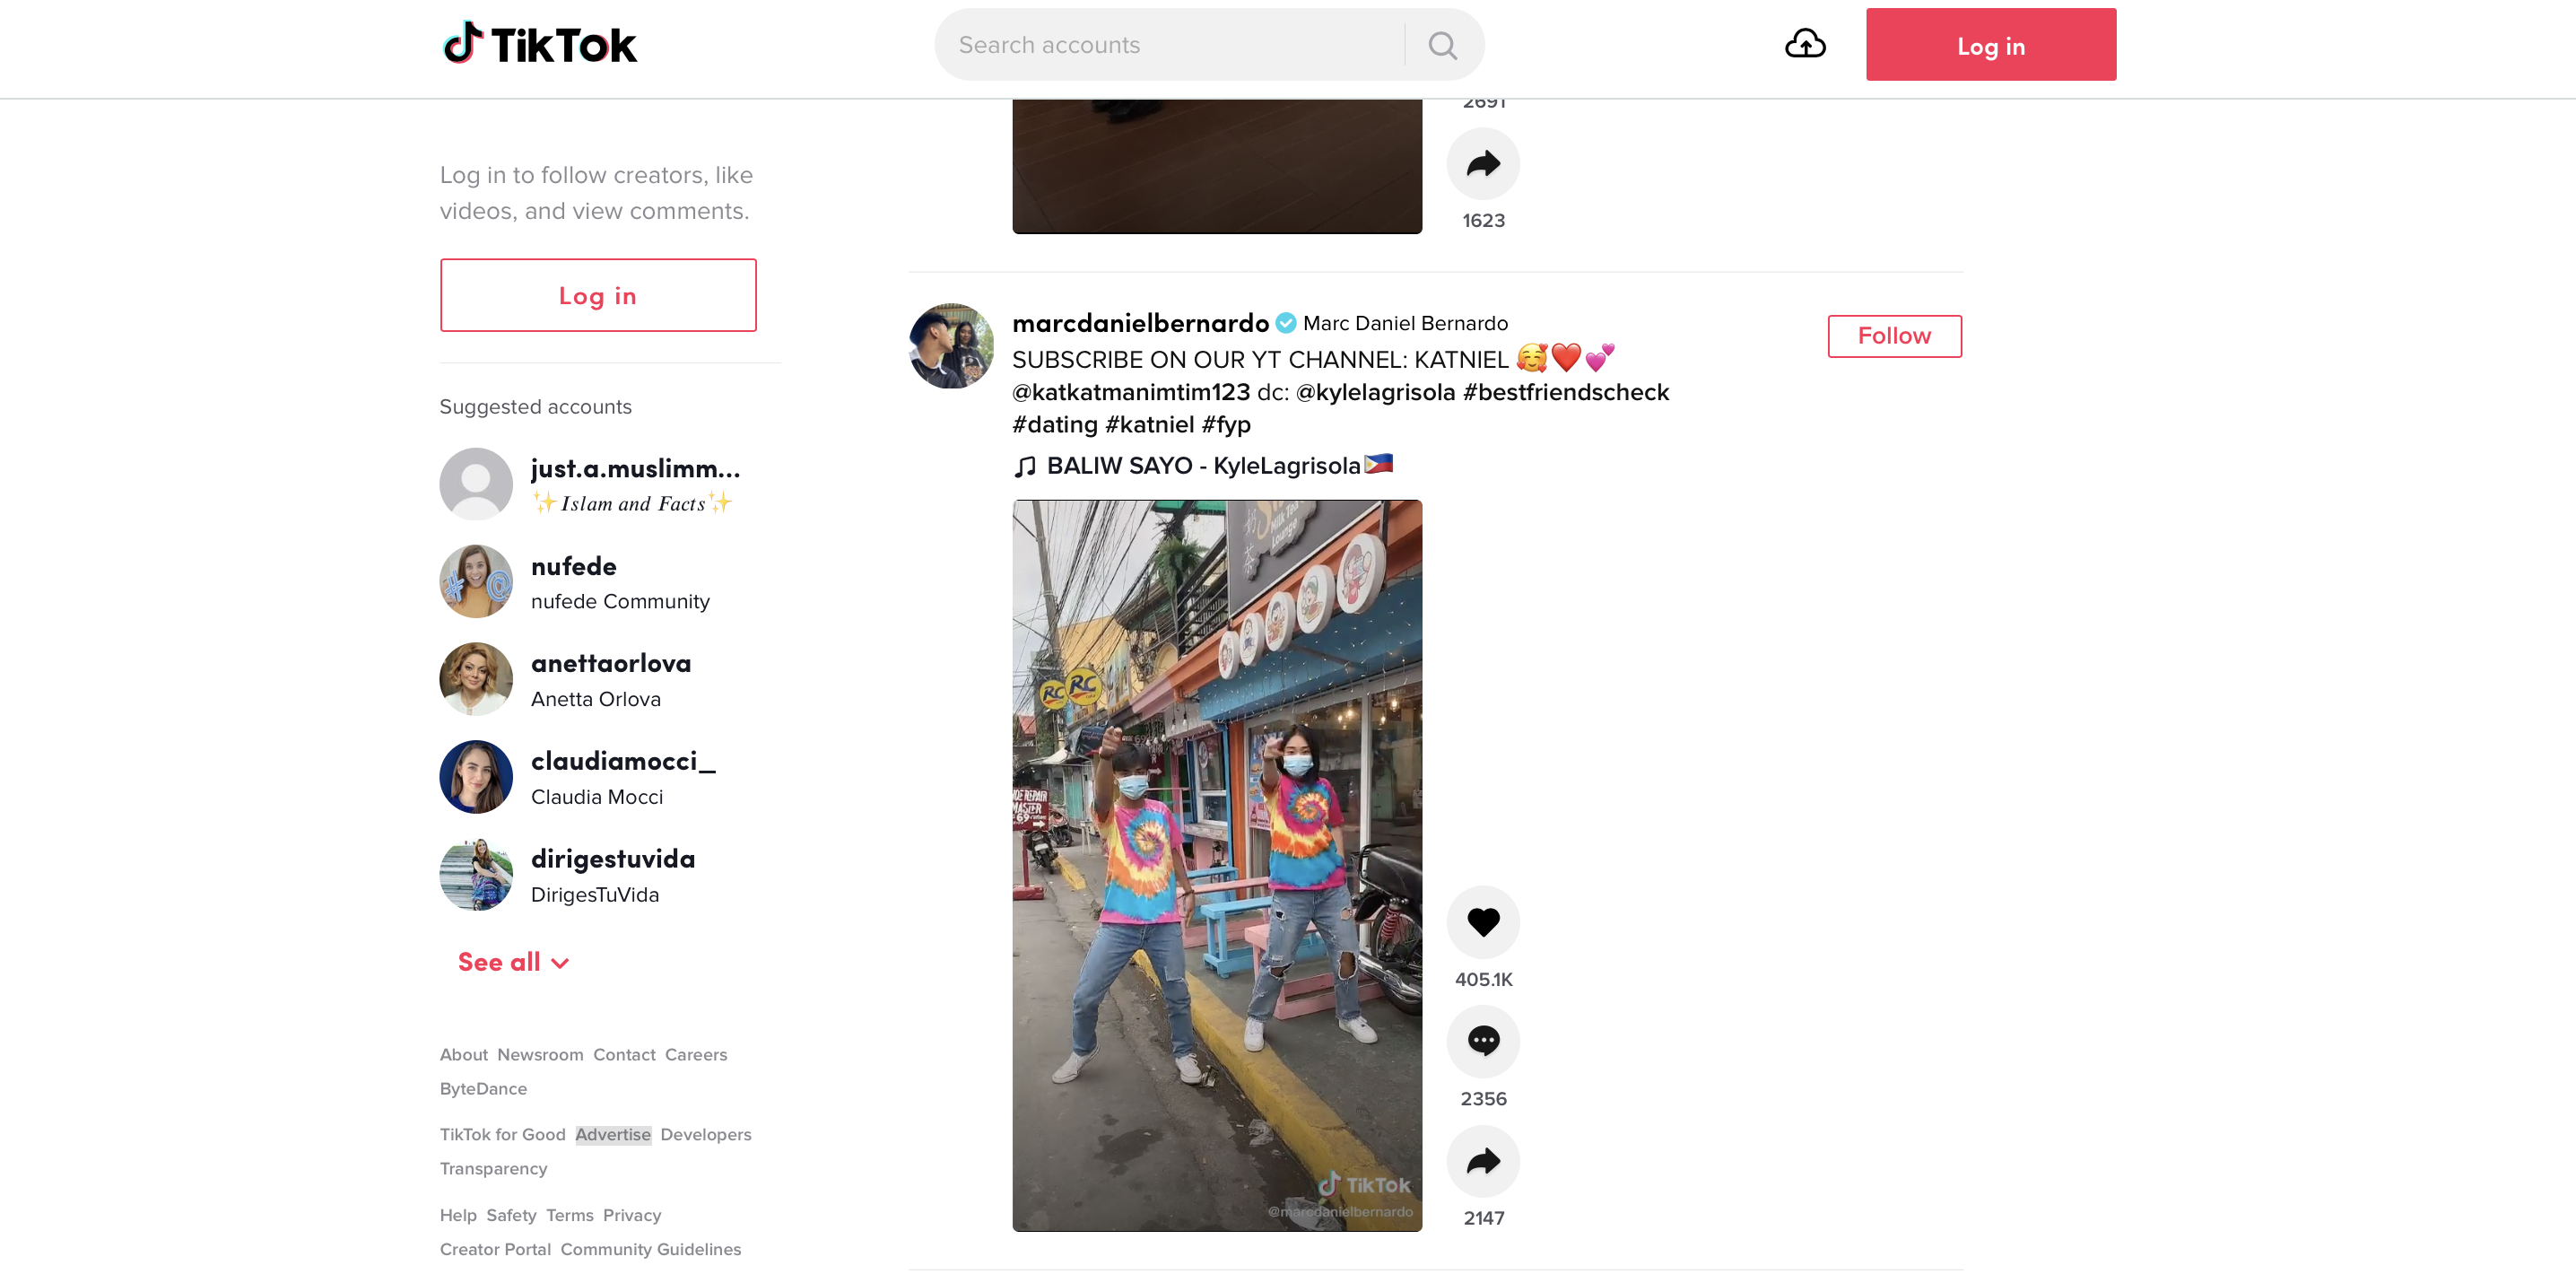Open the ByteDance footer link
The image size is (2576, 1274).
click(483, 1089)
